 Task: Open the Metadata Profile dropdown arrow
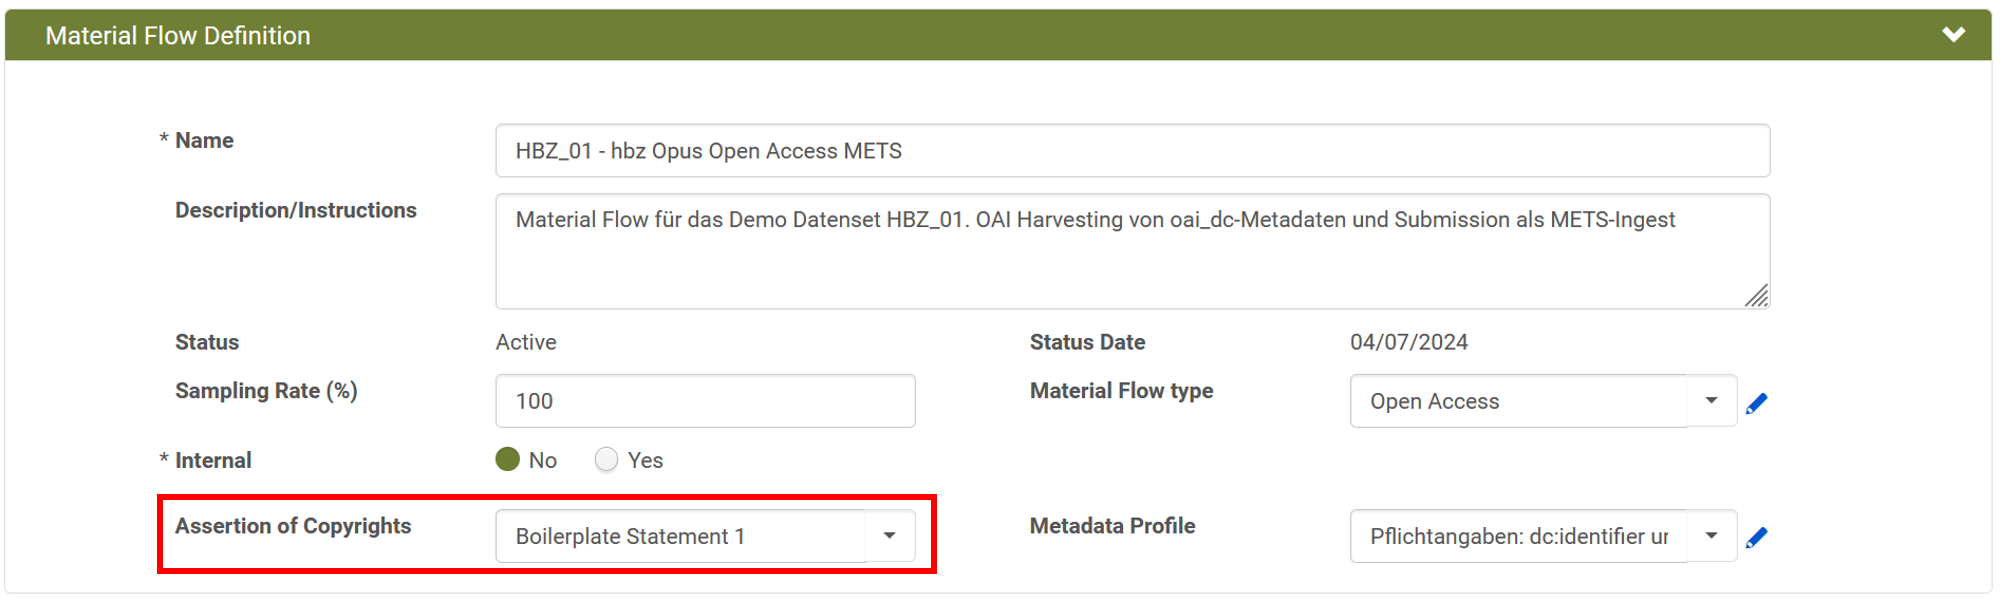[x=1711, y=536]
